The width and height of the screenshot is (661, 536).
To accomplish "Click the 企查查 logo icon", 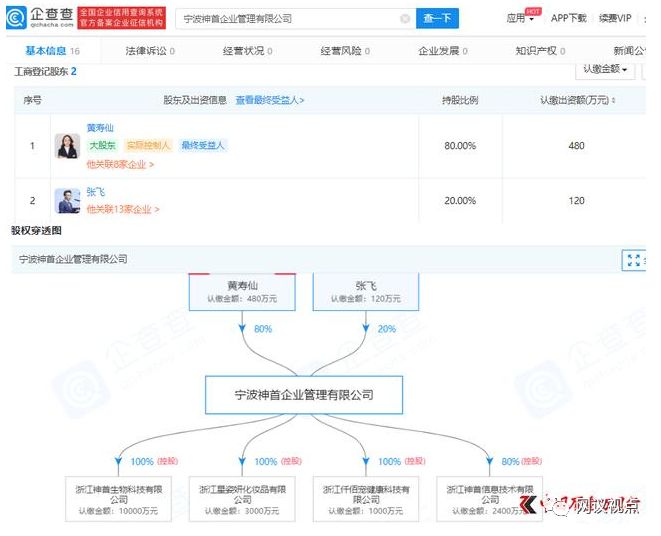I will (22, 18).
